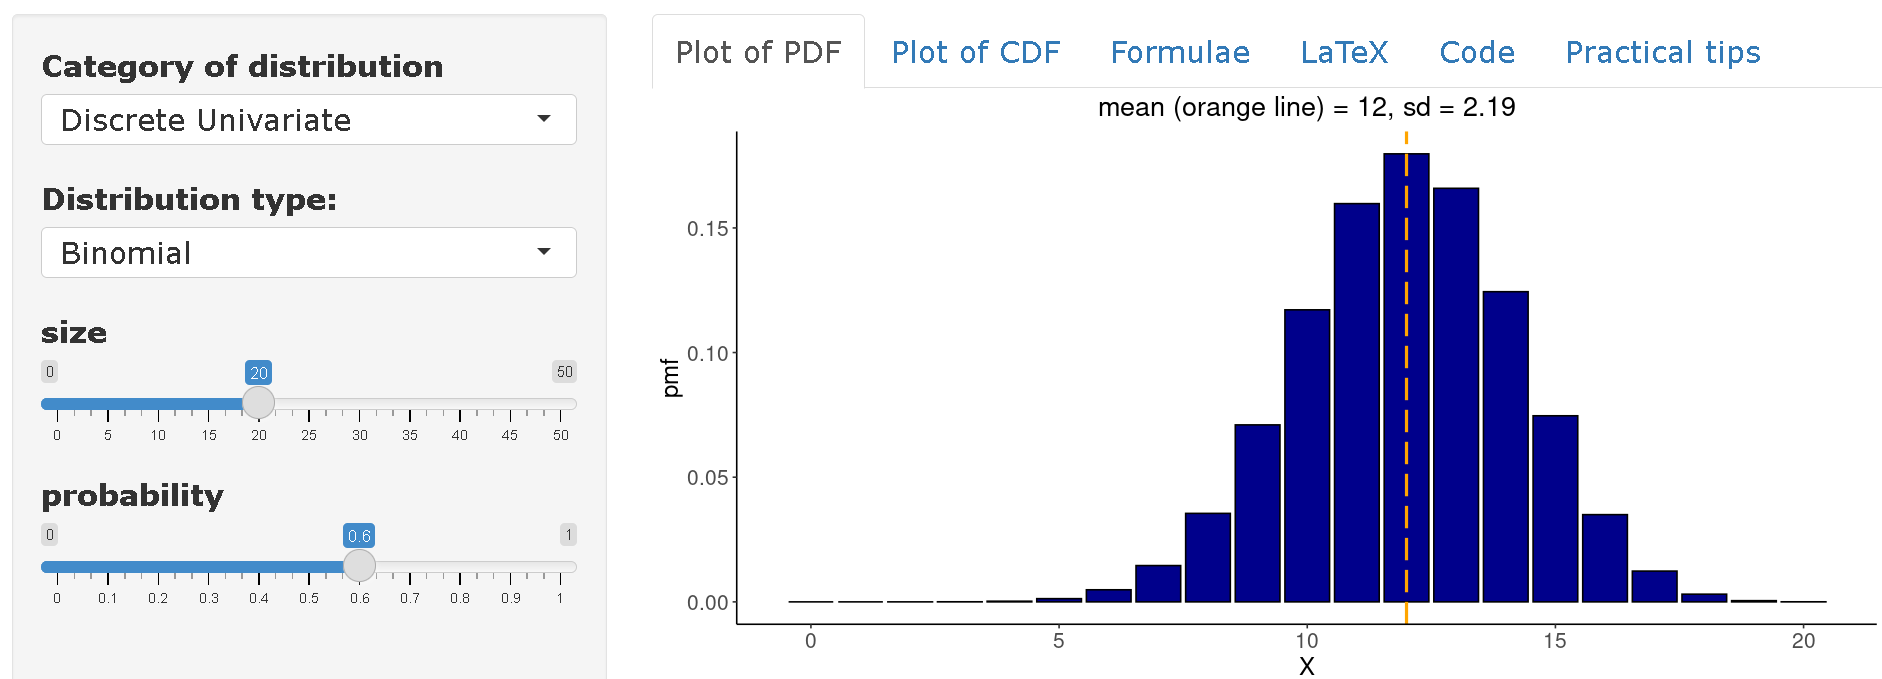Click the size slider handle at 20

pos(259,403)
